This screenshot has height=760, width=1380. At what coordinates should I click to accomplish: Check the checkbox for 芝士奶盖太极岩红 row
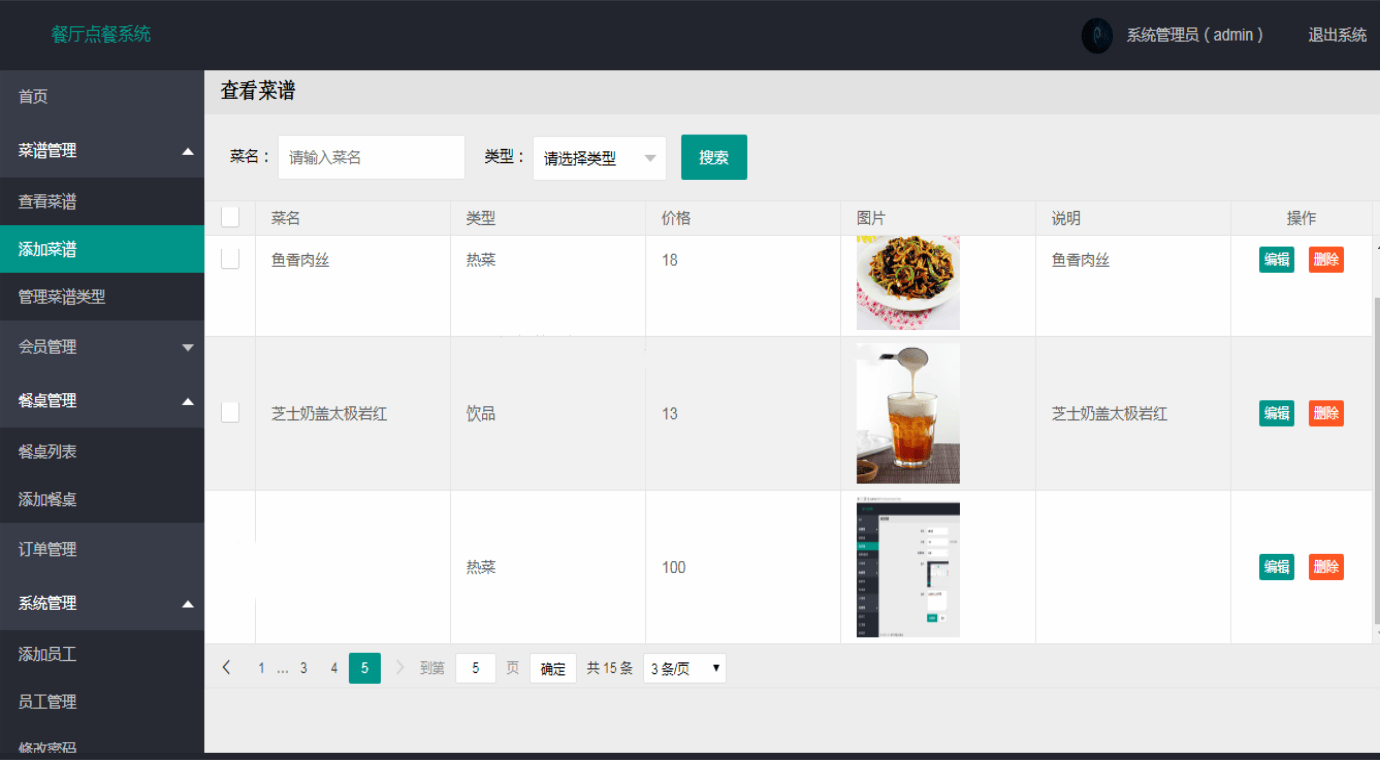[x=229, y=412]
